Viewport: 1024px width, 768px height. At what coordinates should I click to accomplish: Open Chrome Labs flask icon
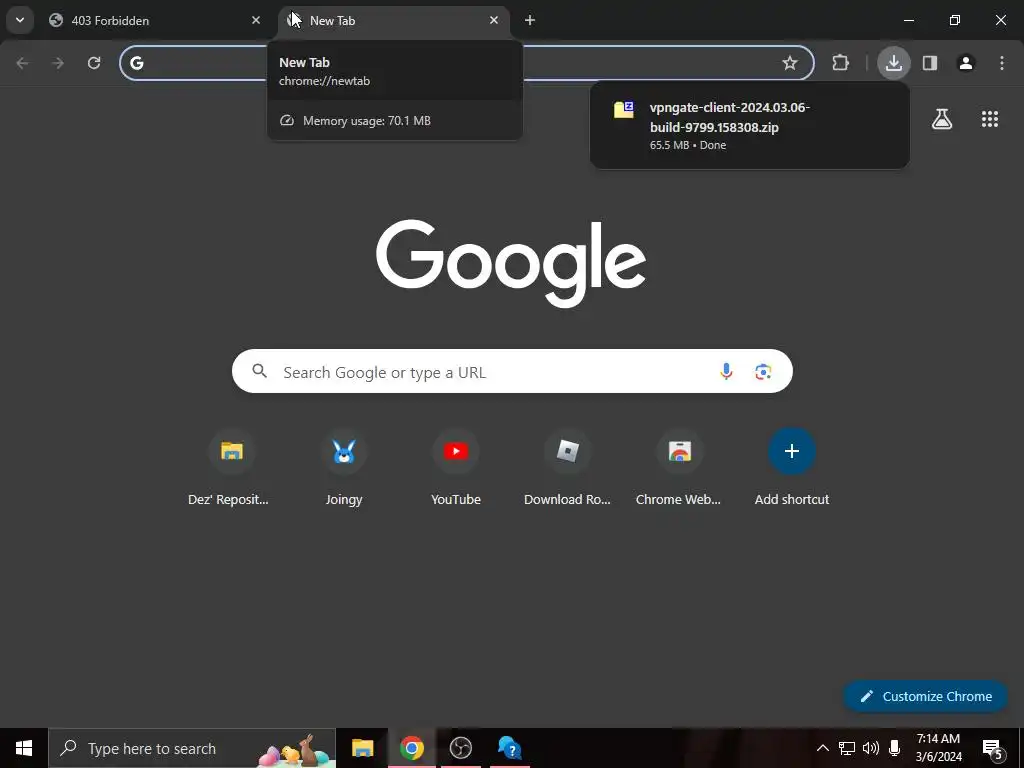point(942,119)
